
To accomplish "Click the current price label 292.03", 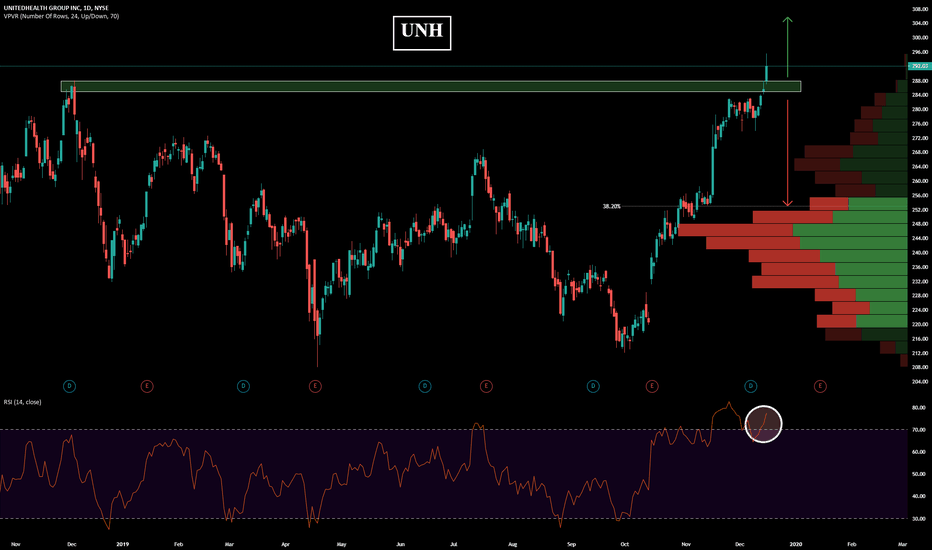I will tap(920, 66).
